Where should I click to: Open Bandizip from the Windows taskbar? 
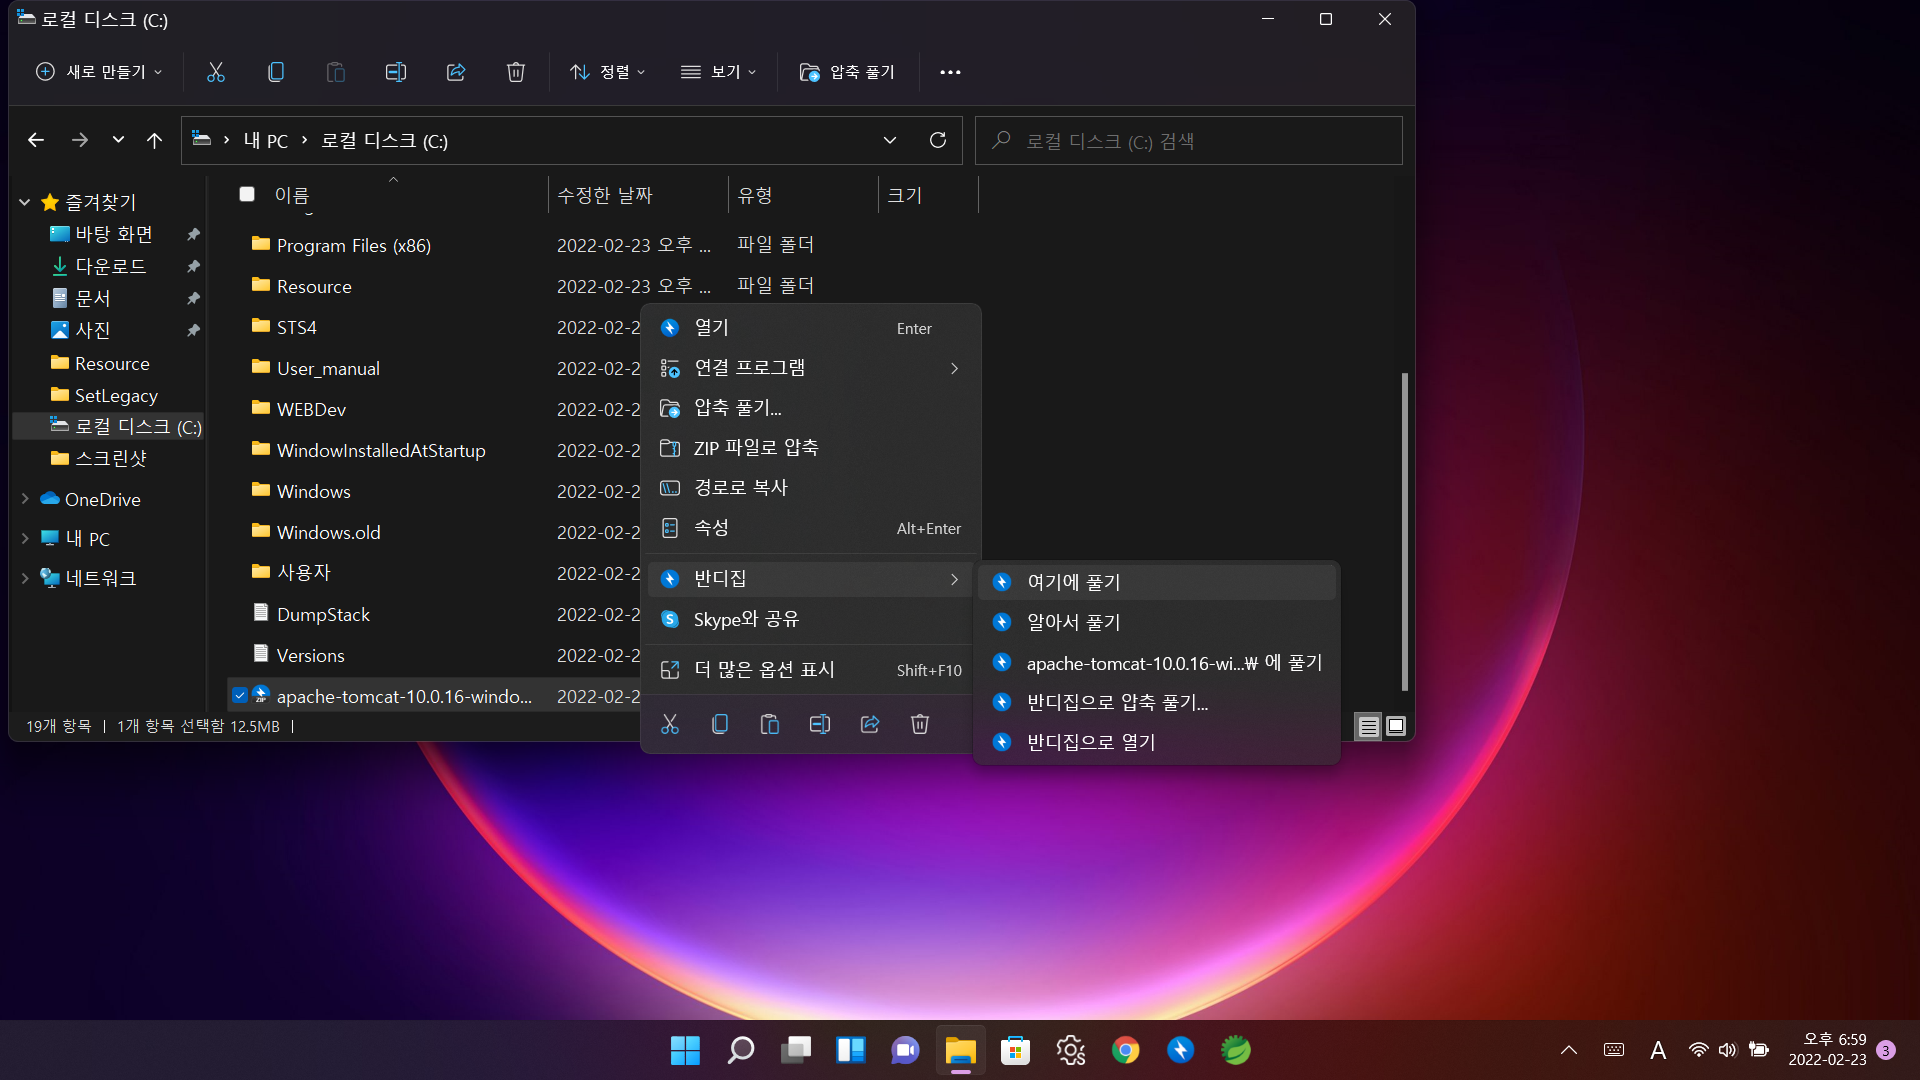point(1180,1050)
